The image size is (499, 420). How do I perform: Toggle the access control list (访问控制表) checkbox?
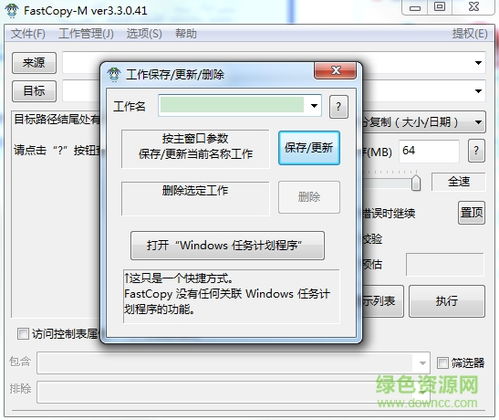pos(23,334)
